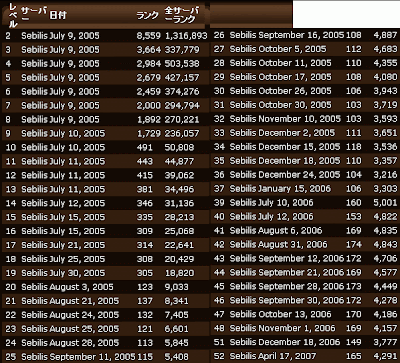This screenshot has width=400, height=363.
Task: Click the date September 16, 2005
Action: [301, 35]
